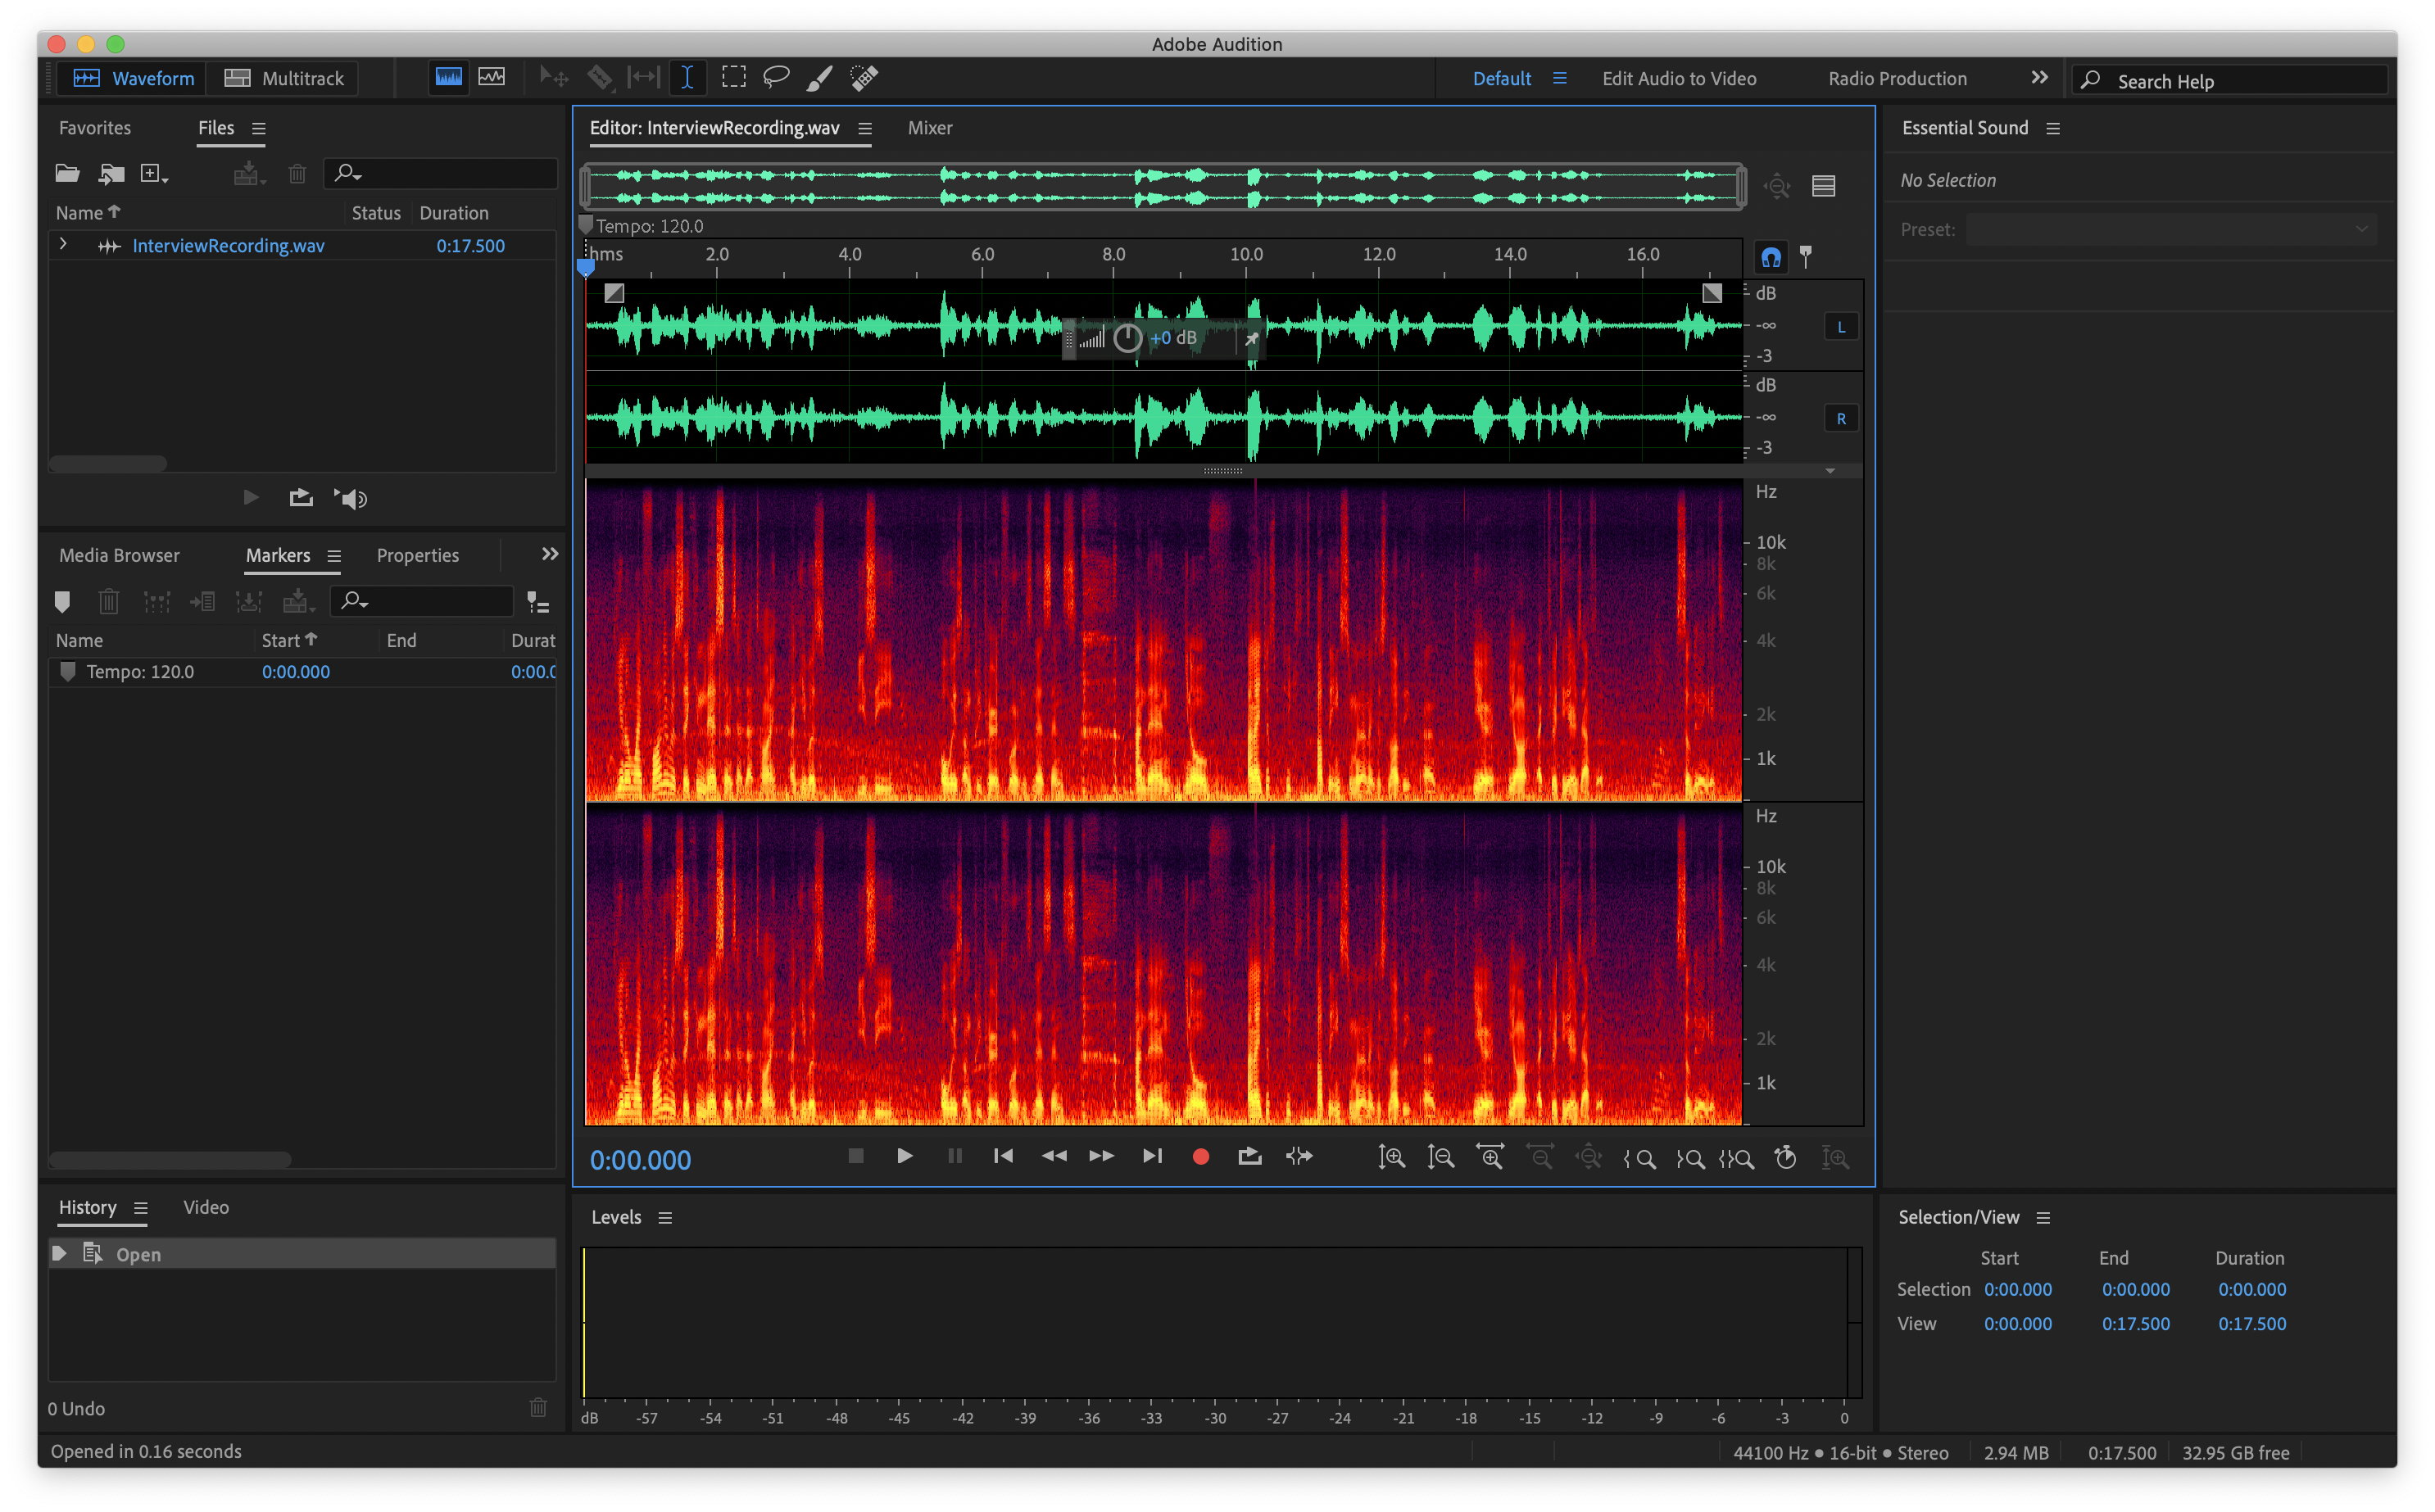The width and height of the screenshot is (2435, 1512).
Task: Start recording audio
Action: point(1200,1157)
